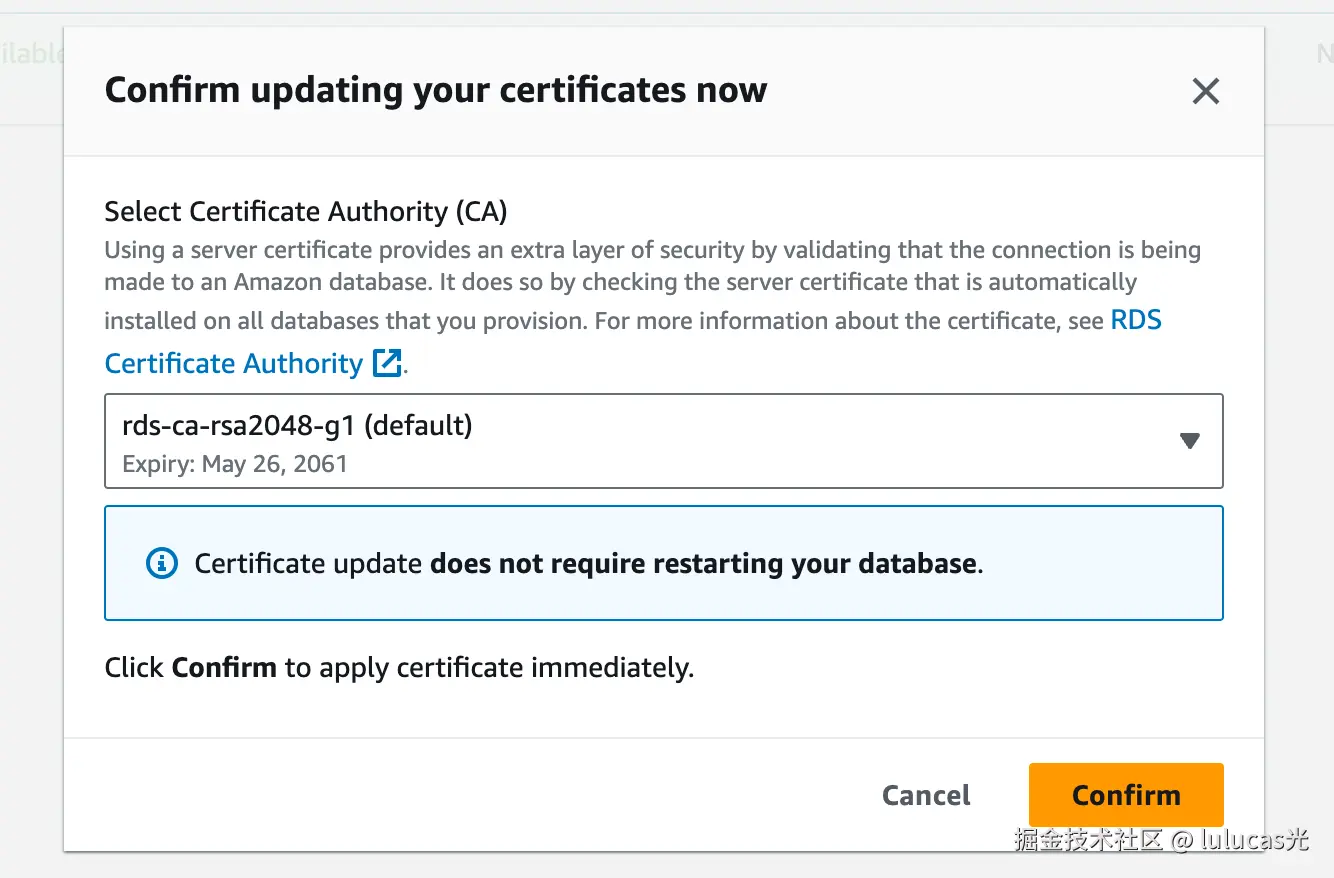Image resolution: width=1334 pixels, height=878 pixels.
Task: Click the Certificate update words in banner
Action: [308, 563]
